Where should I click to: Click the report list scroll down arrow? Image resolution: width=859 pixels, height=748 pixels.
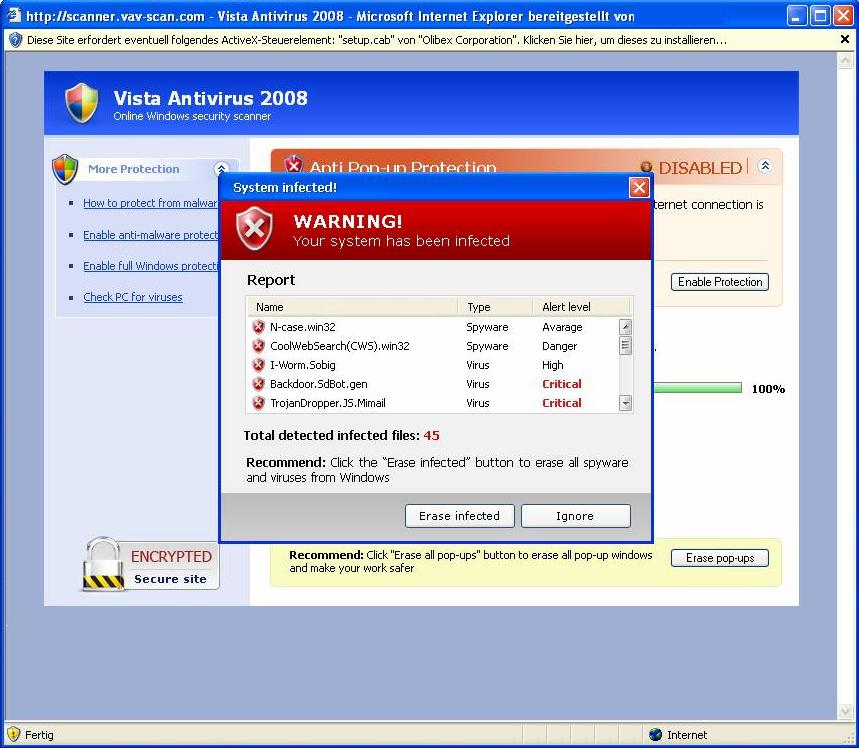(625, 403)
